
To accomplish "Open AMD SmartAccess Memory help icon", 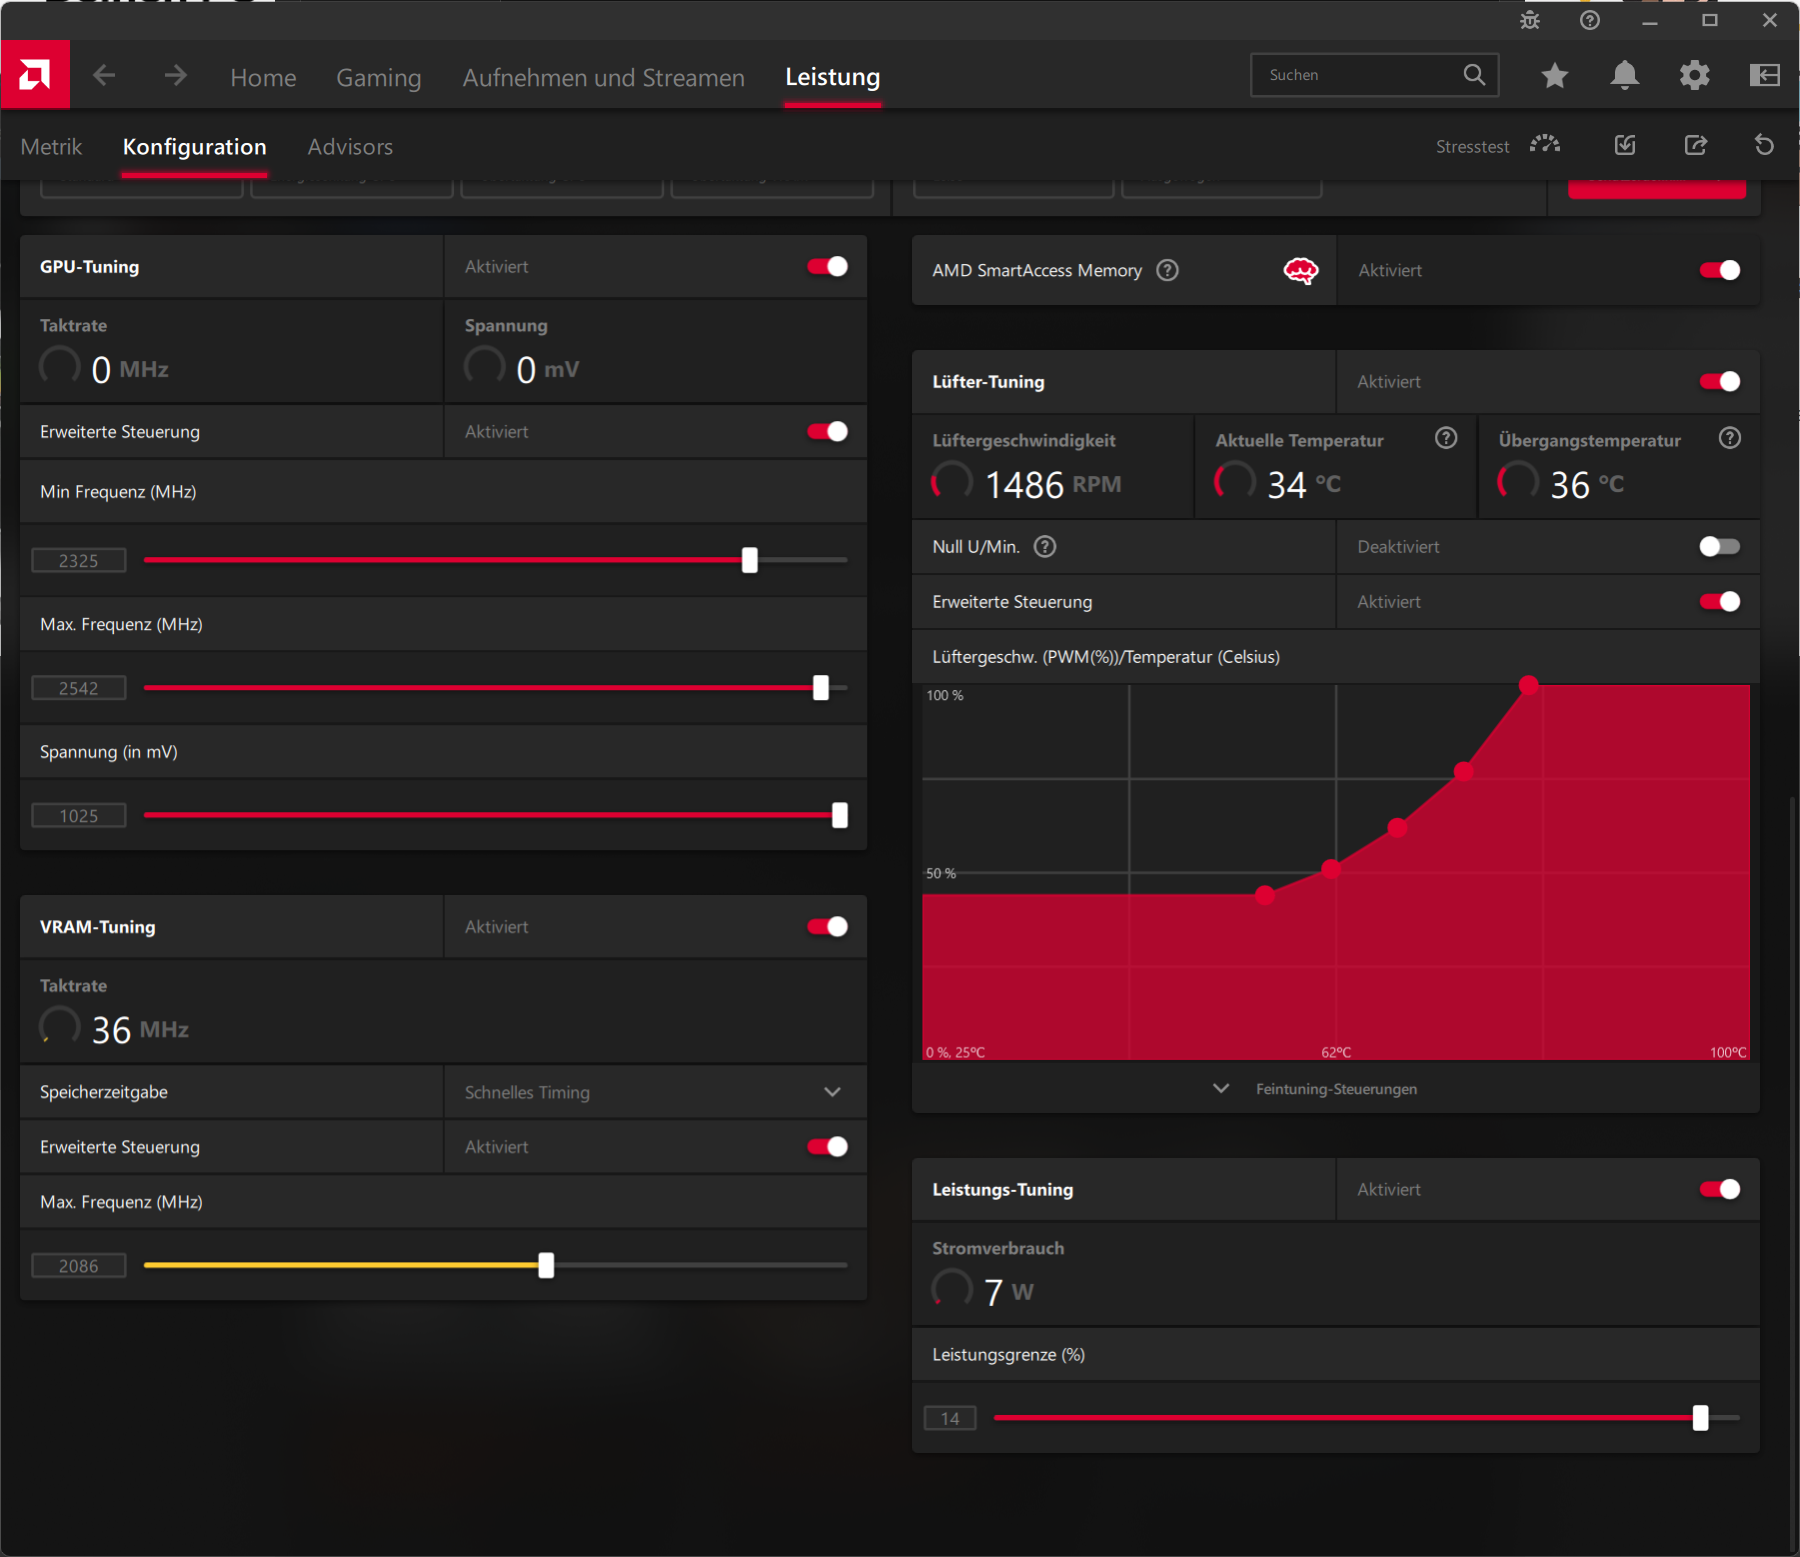I will 1167,270.
